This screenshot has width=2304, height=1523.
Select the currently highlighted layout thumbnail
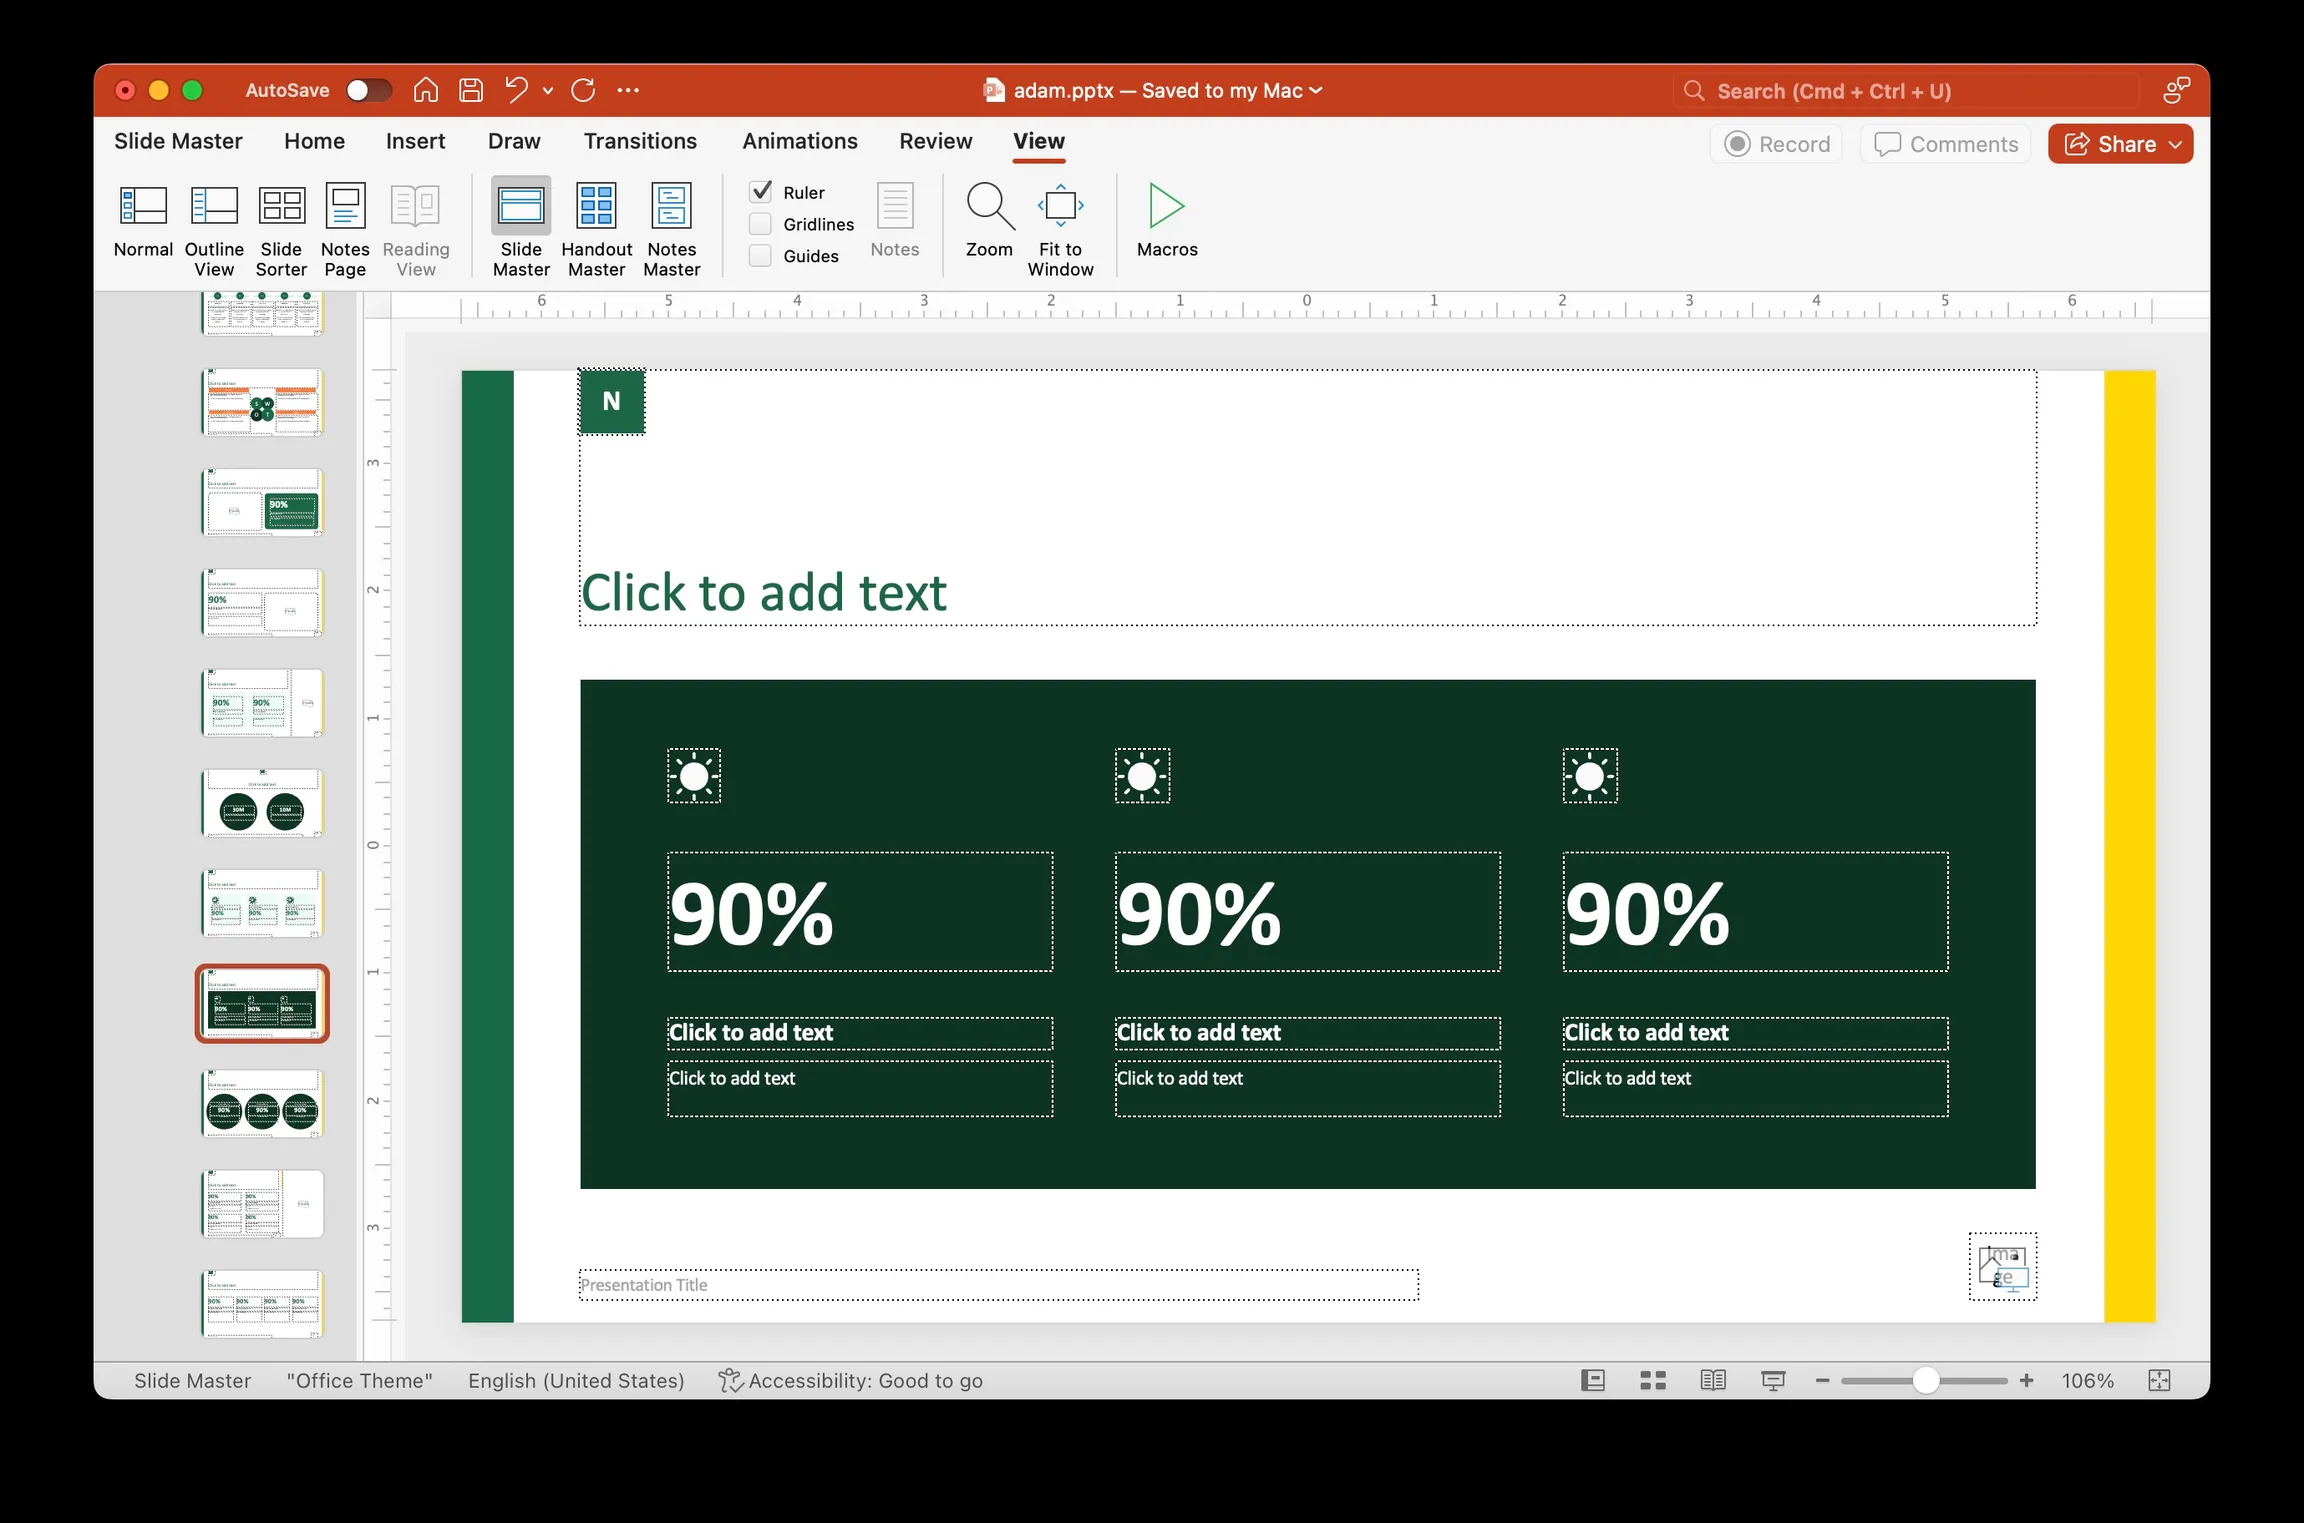(262, 1004)
